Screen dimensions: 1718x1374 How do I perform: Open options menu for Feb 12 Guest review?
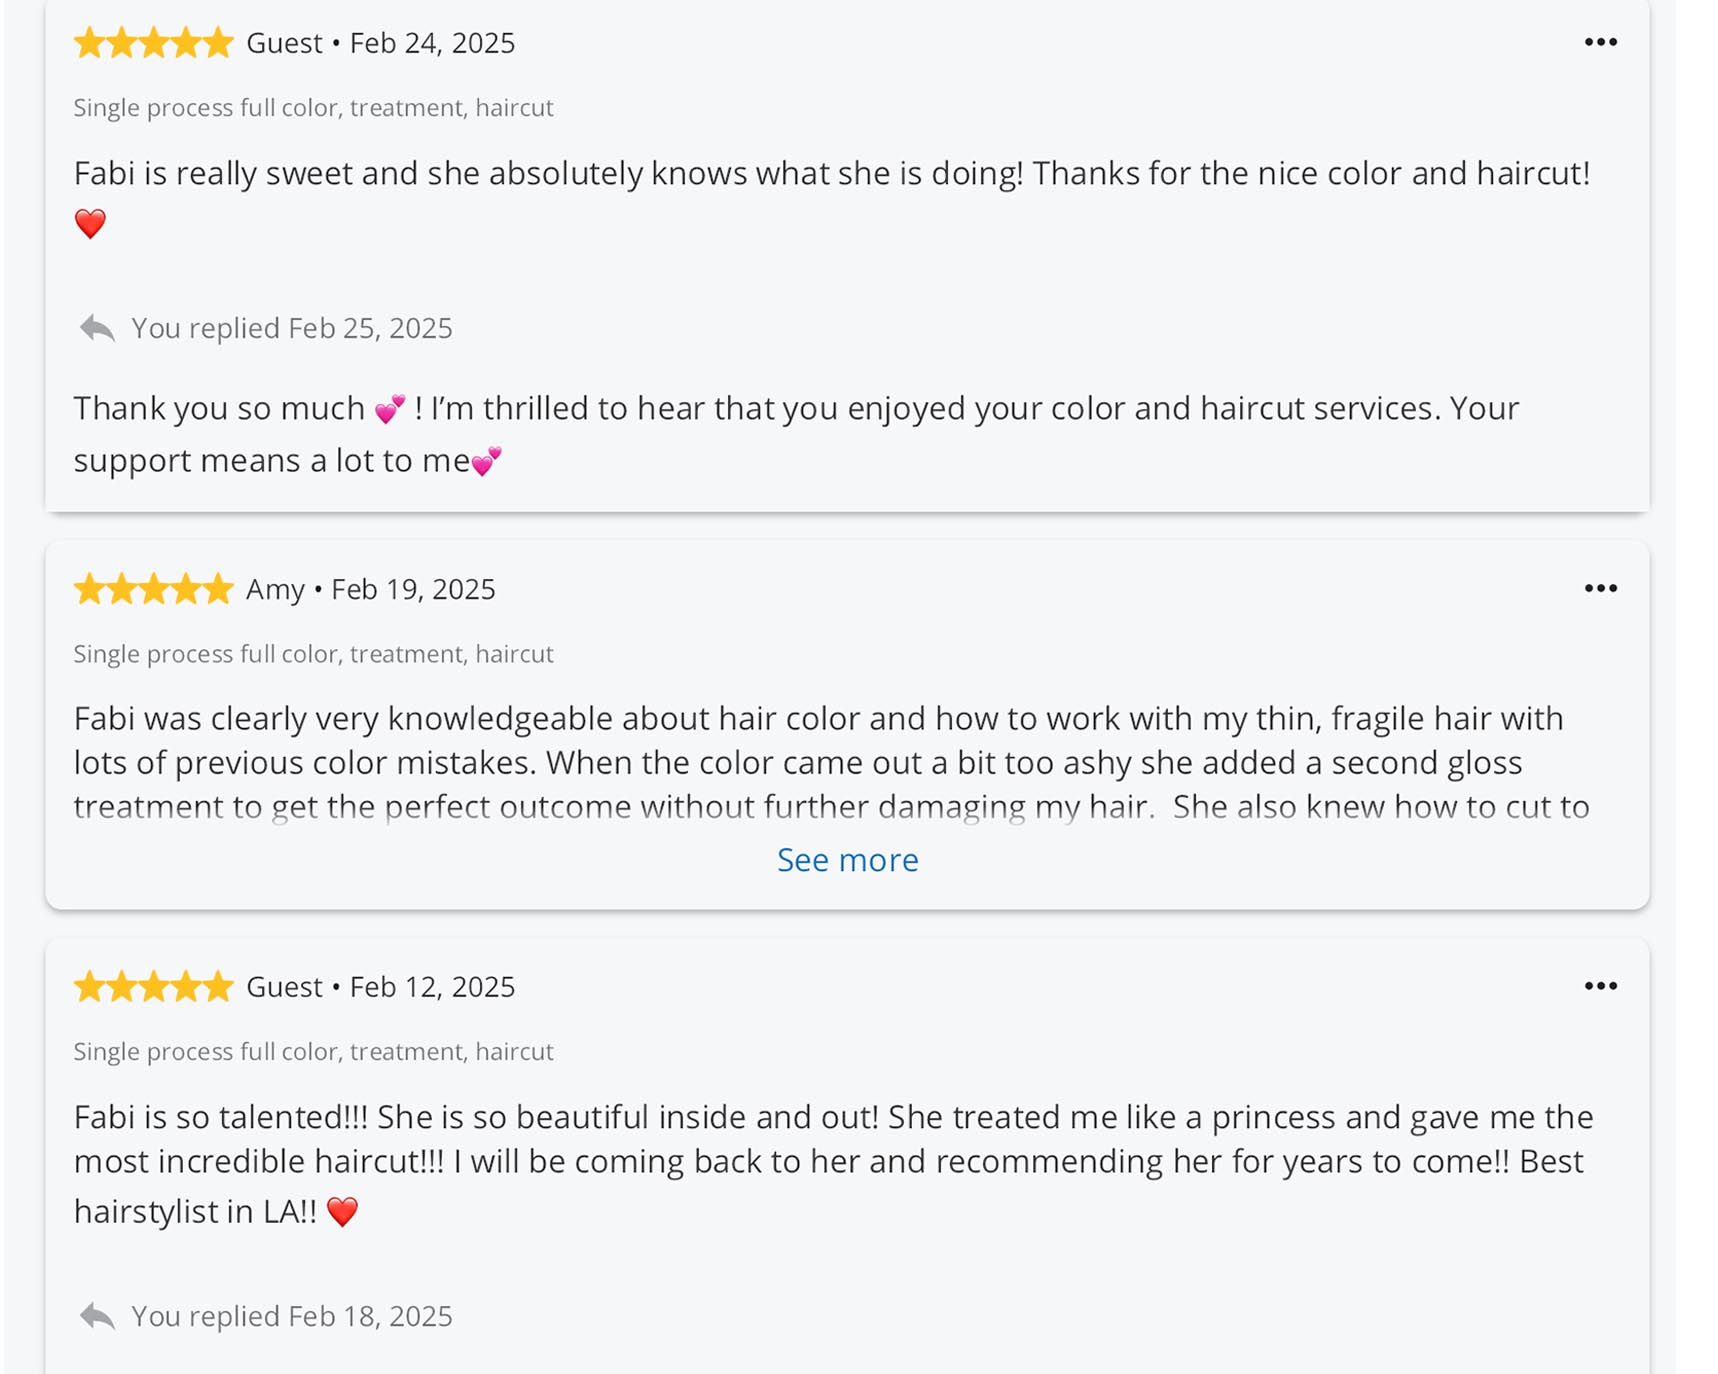1600,986
